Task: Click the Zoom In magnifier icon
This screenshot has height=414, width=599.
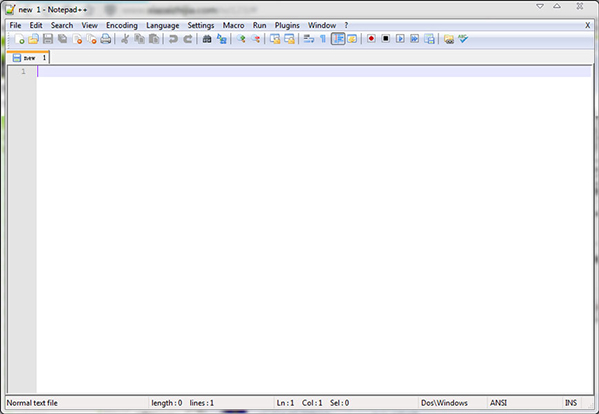Action: pos(241,39)
